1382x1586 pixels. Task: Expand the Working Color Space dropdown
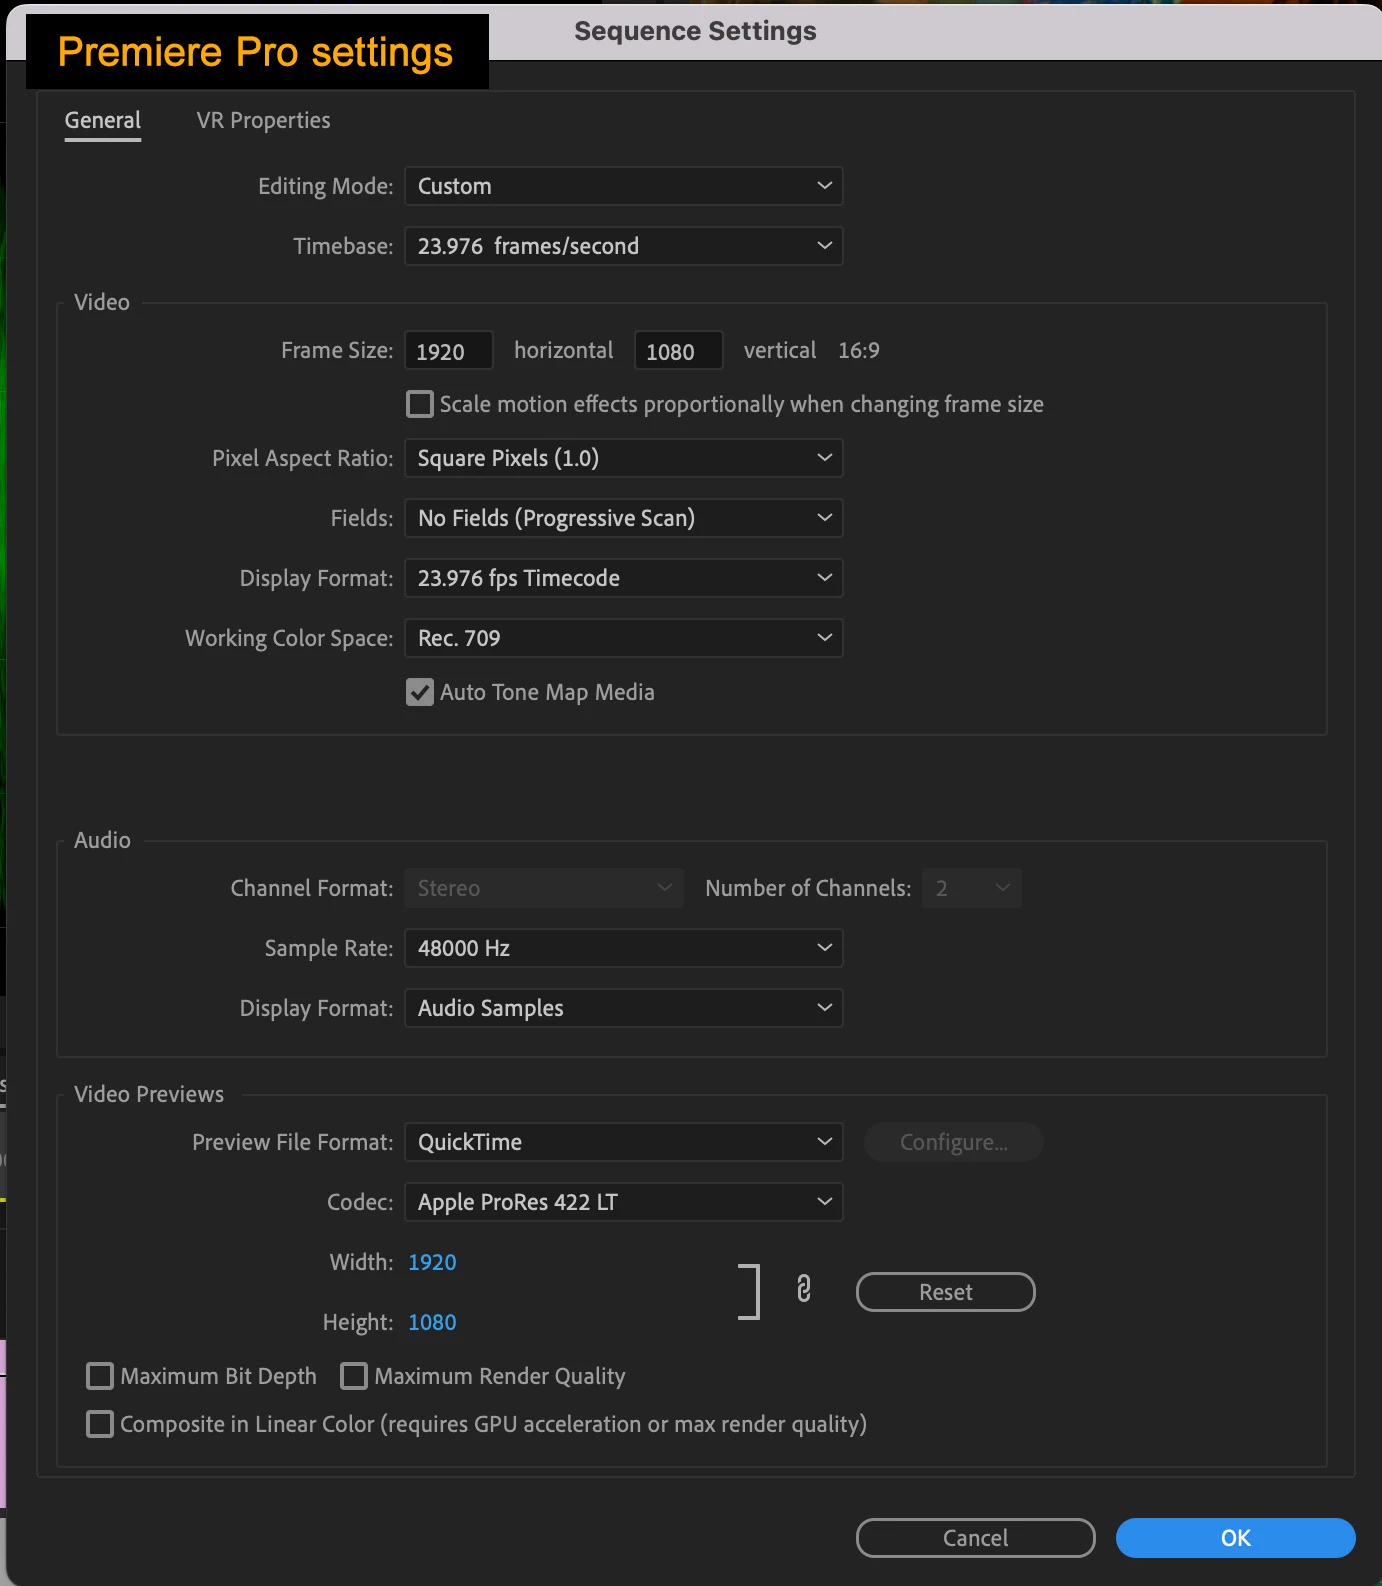624,638
